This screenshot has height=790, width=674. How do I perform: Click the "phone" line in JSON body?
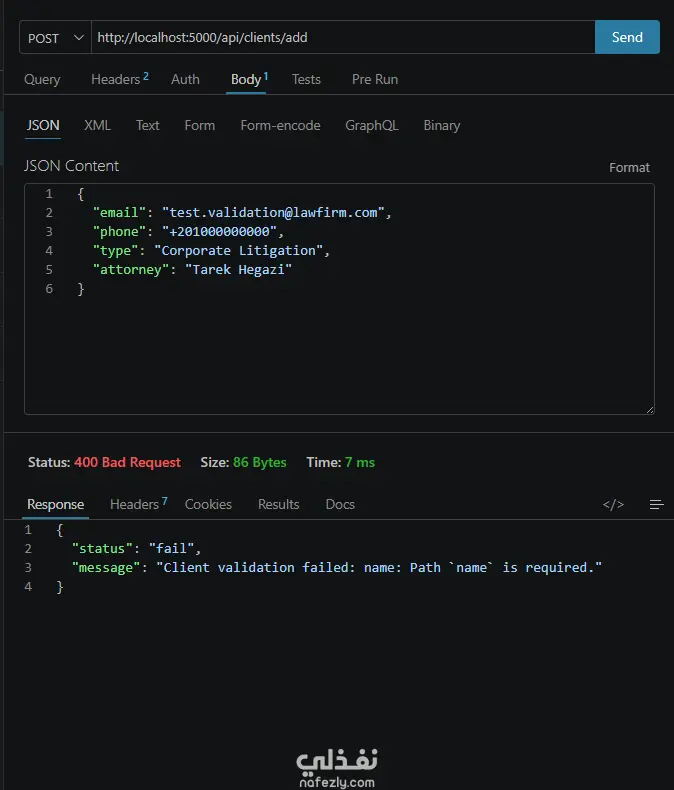188,232
